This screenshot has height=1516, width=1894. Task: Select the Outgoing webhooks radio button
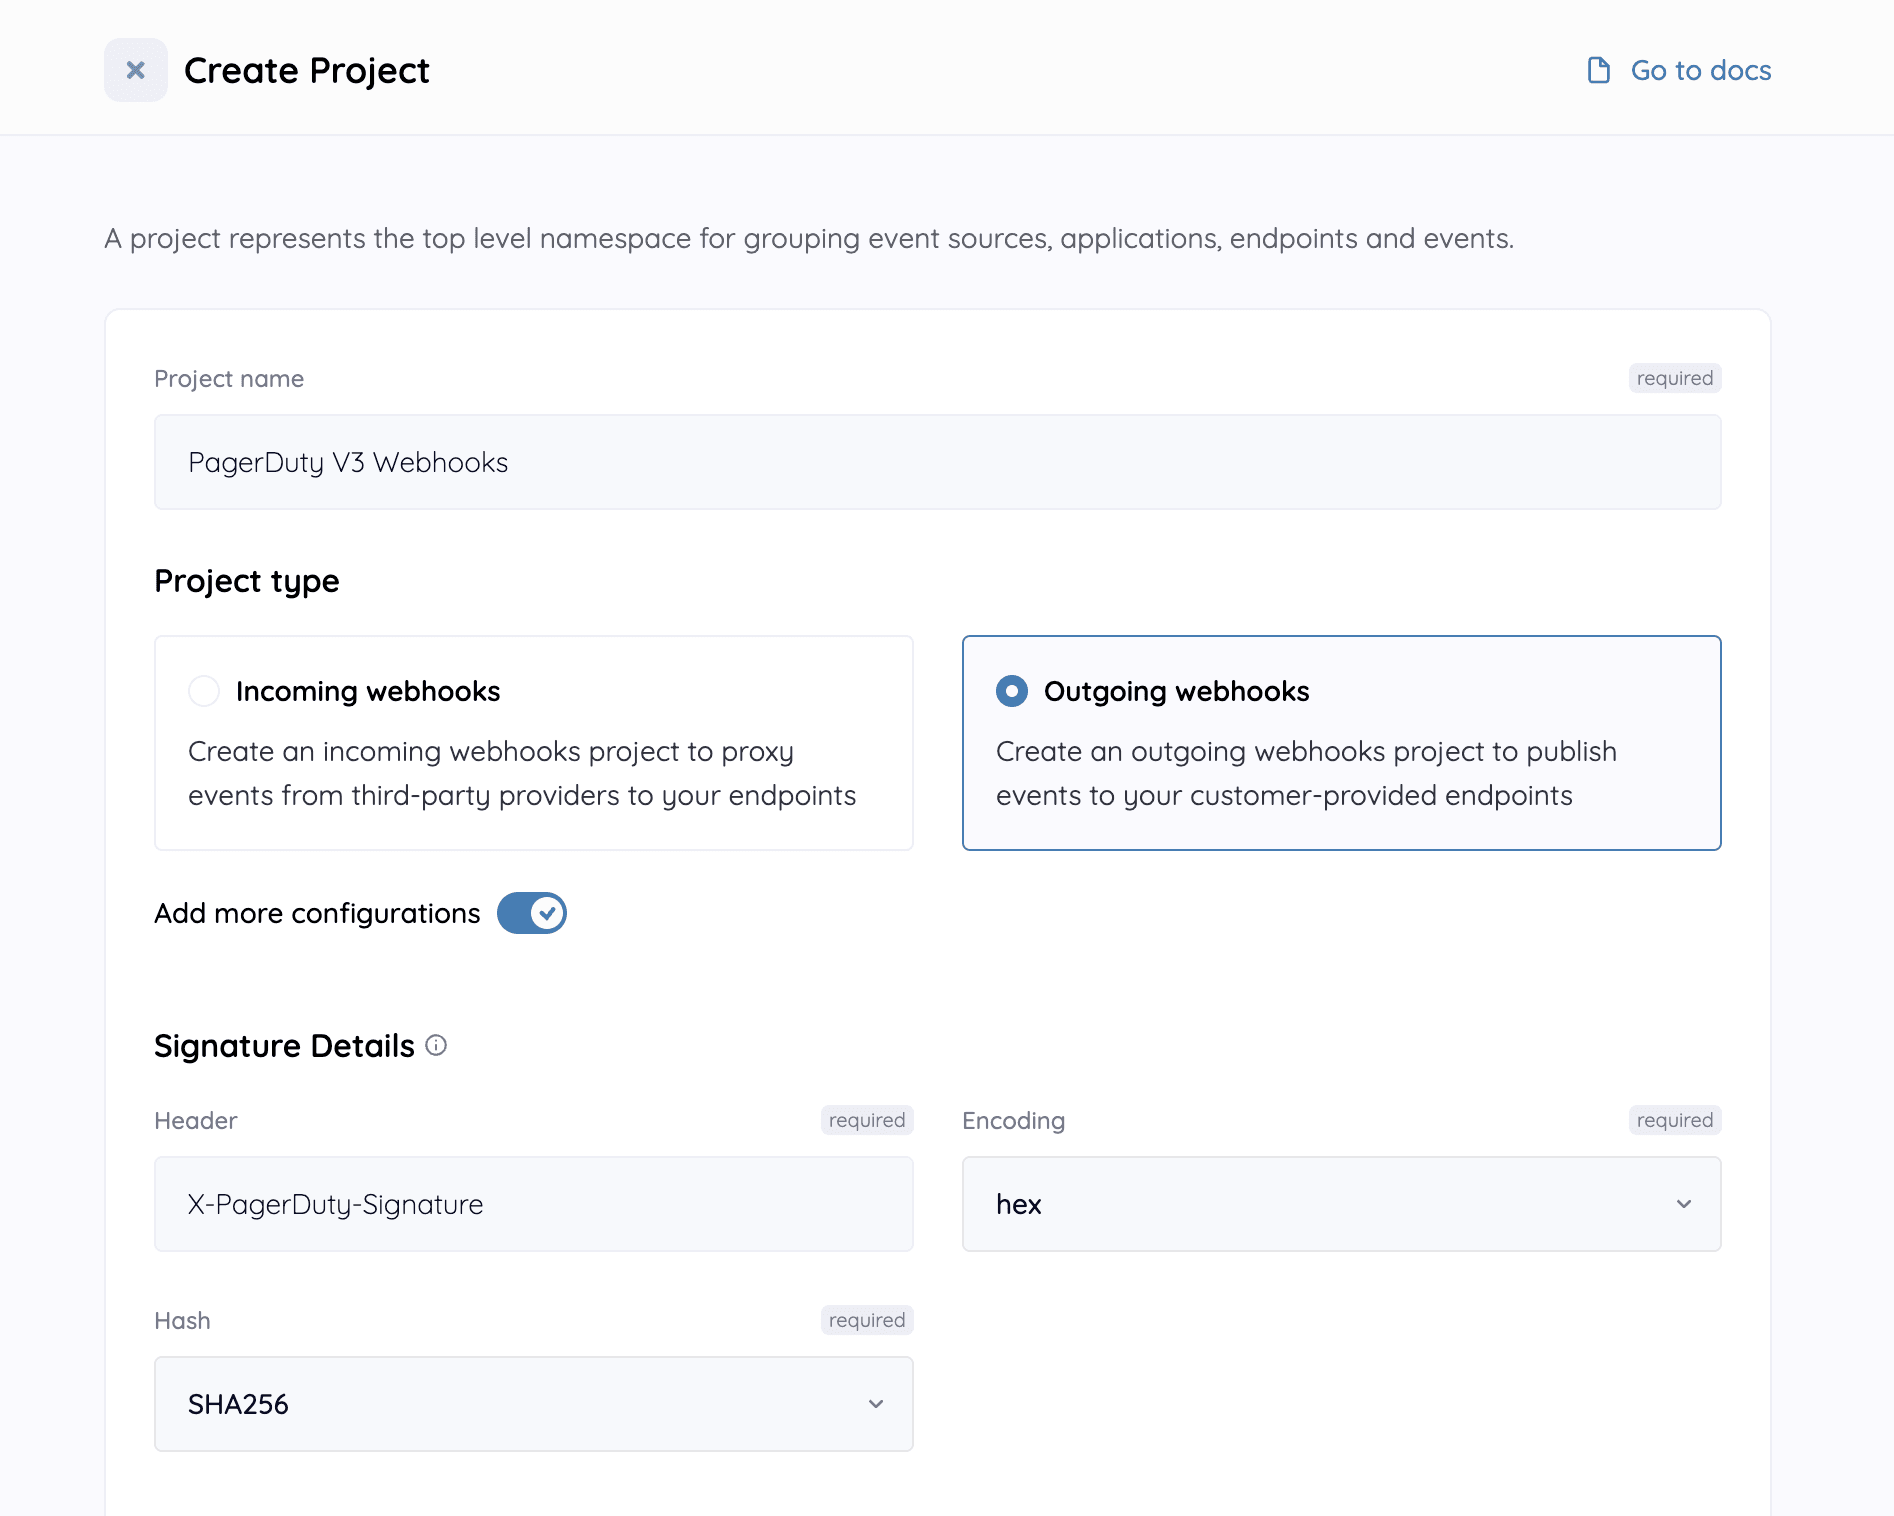1012,691
